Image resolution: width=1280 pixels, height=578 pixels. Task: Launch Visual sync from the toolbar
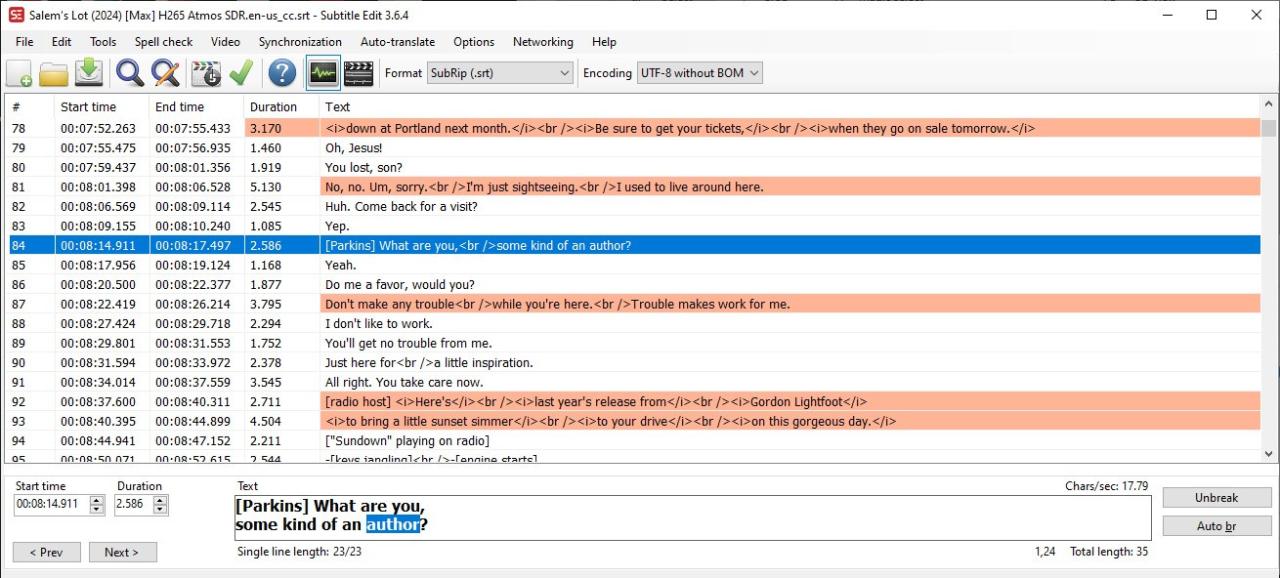pos(206,73)
